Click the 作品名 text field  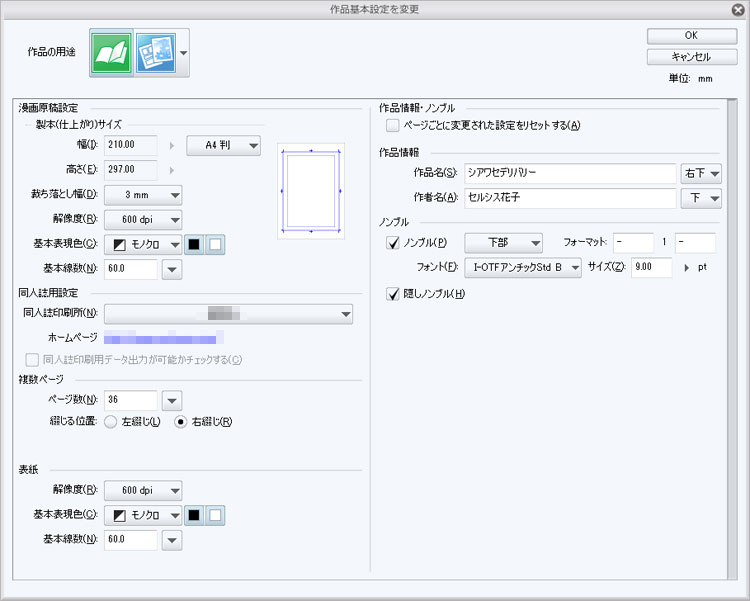(570, 173)
